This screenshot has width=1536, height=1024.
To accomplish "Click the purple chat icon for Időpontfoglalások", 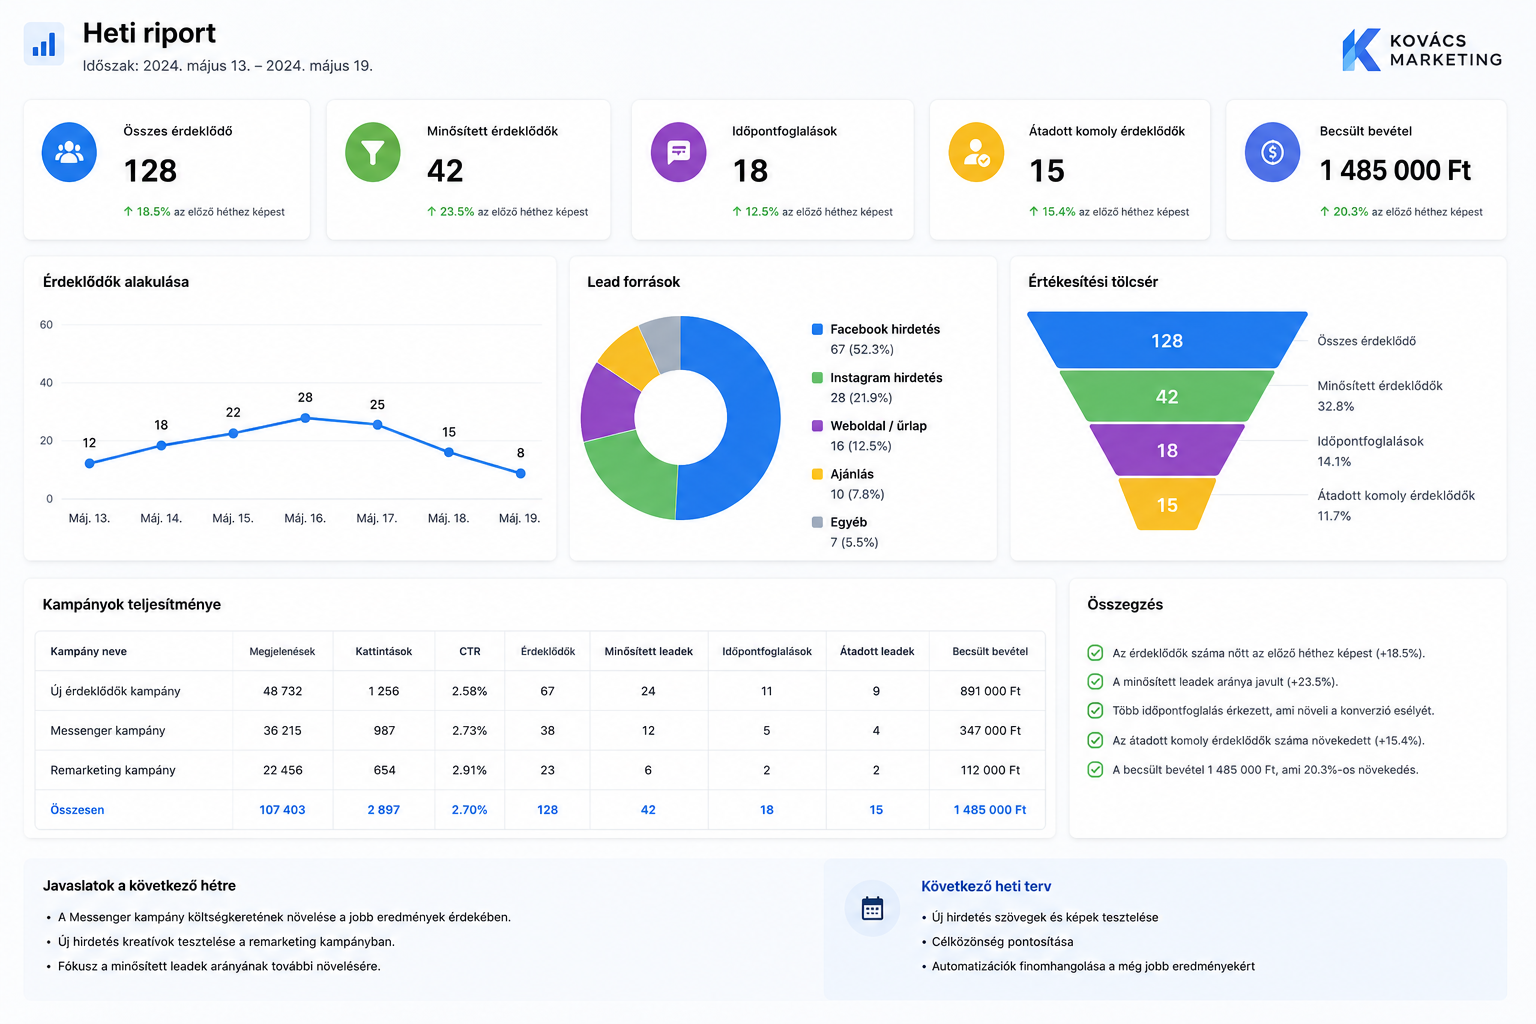I will [x=679, y=152].
